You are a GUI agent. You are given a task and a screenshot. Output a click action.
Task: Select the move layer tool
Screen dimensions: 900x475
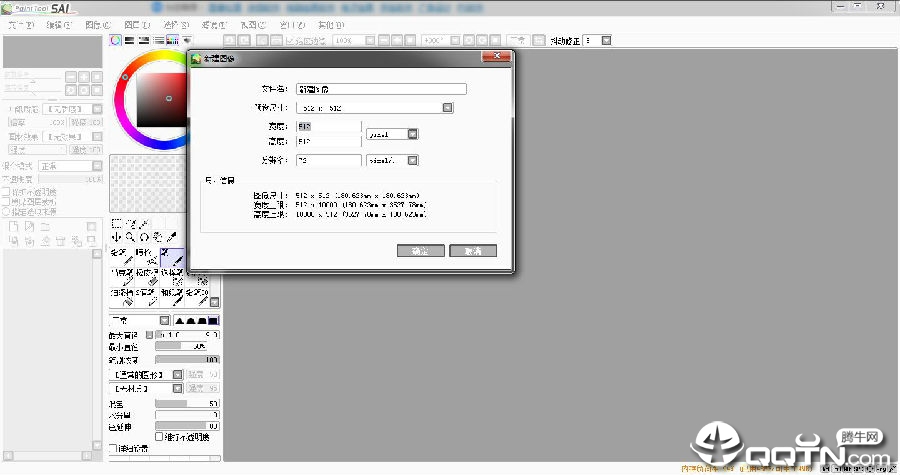click(116, 237)
